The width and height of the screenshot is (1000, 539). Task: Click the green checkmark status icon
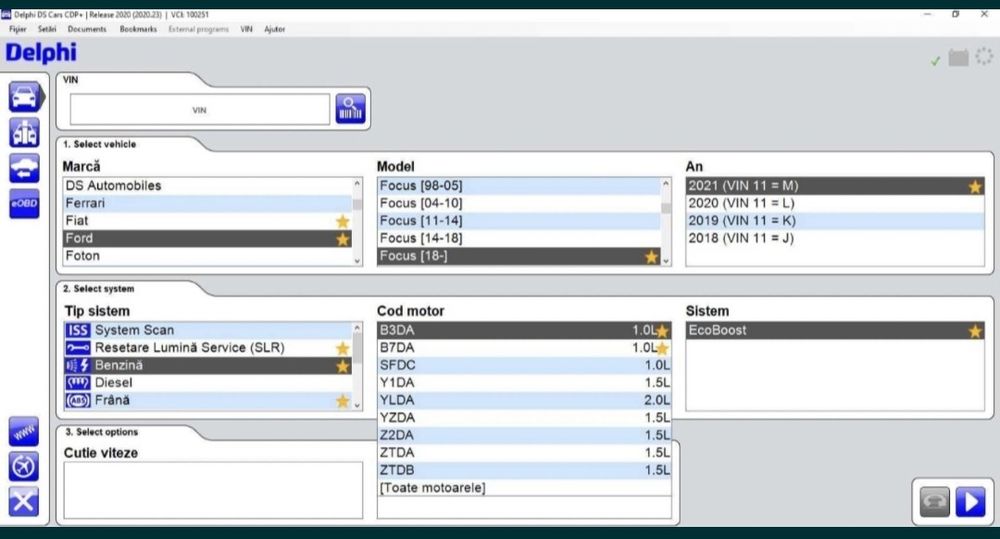tap(936, 61)
